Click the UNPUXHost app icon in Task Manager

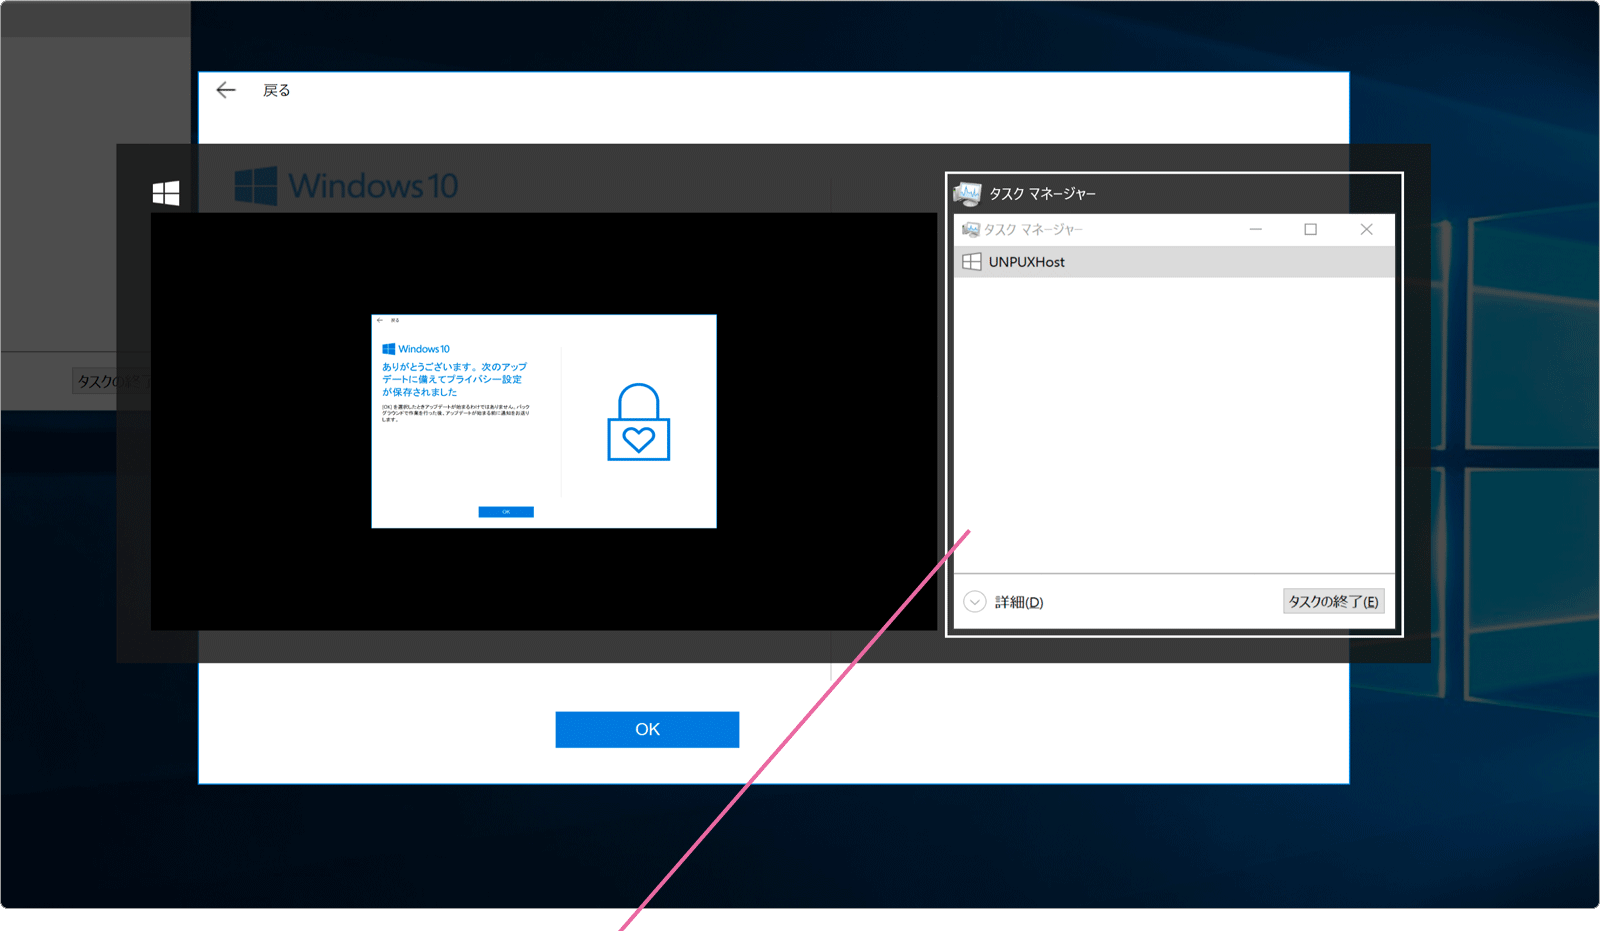coord(971,262)
